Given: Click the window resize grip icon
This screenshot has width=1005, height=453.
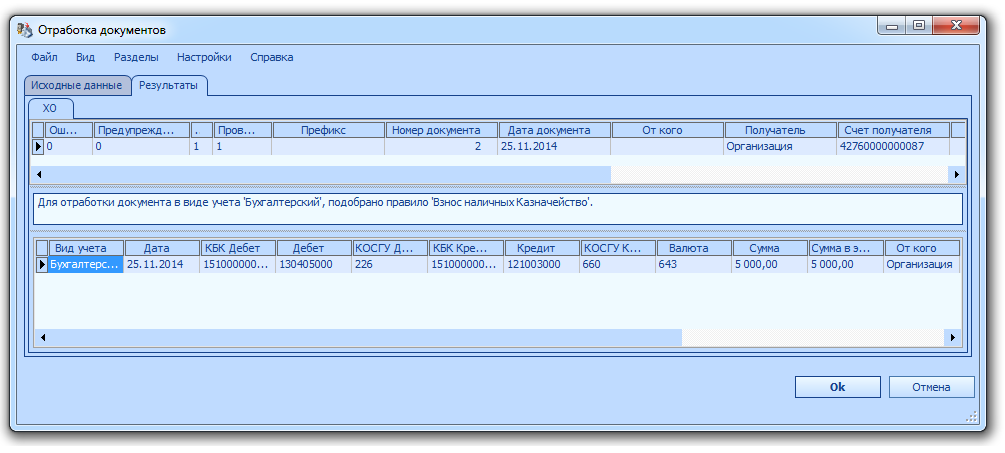Looking at the screenshot, I should (970, 416).
